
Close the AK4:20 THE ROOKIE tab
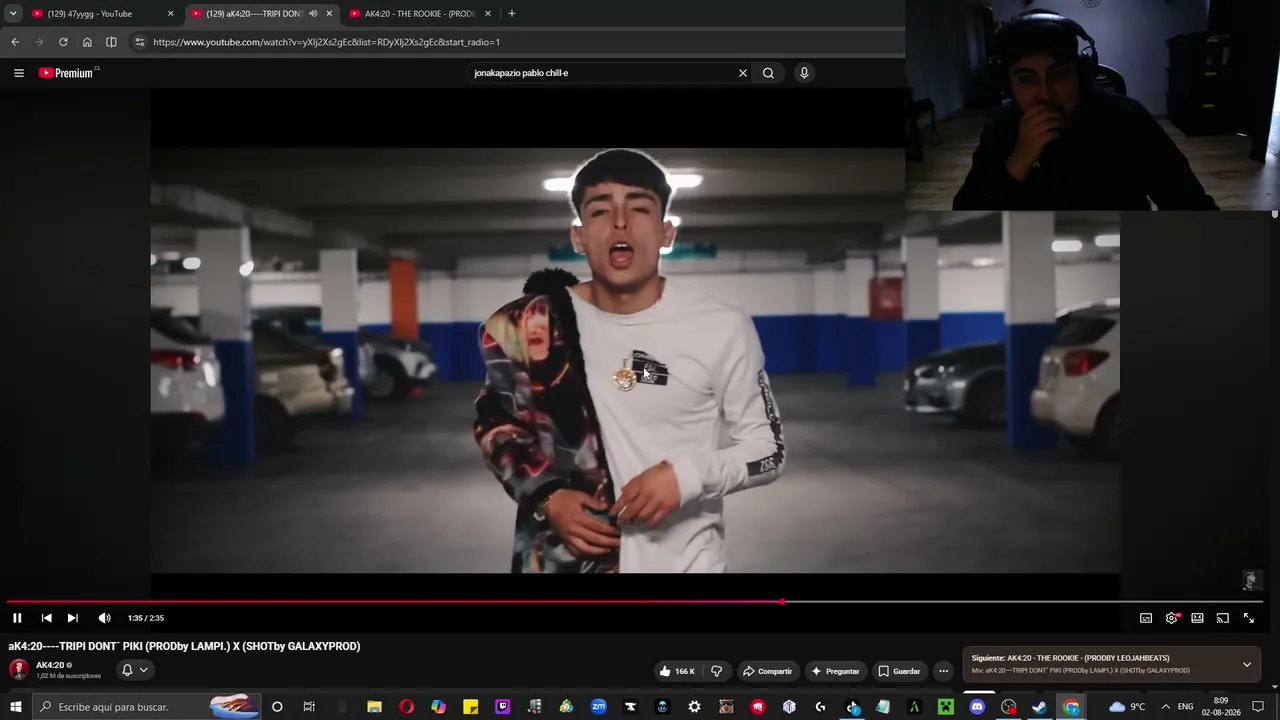pyautogui.click(x=488, y=14)
